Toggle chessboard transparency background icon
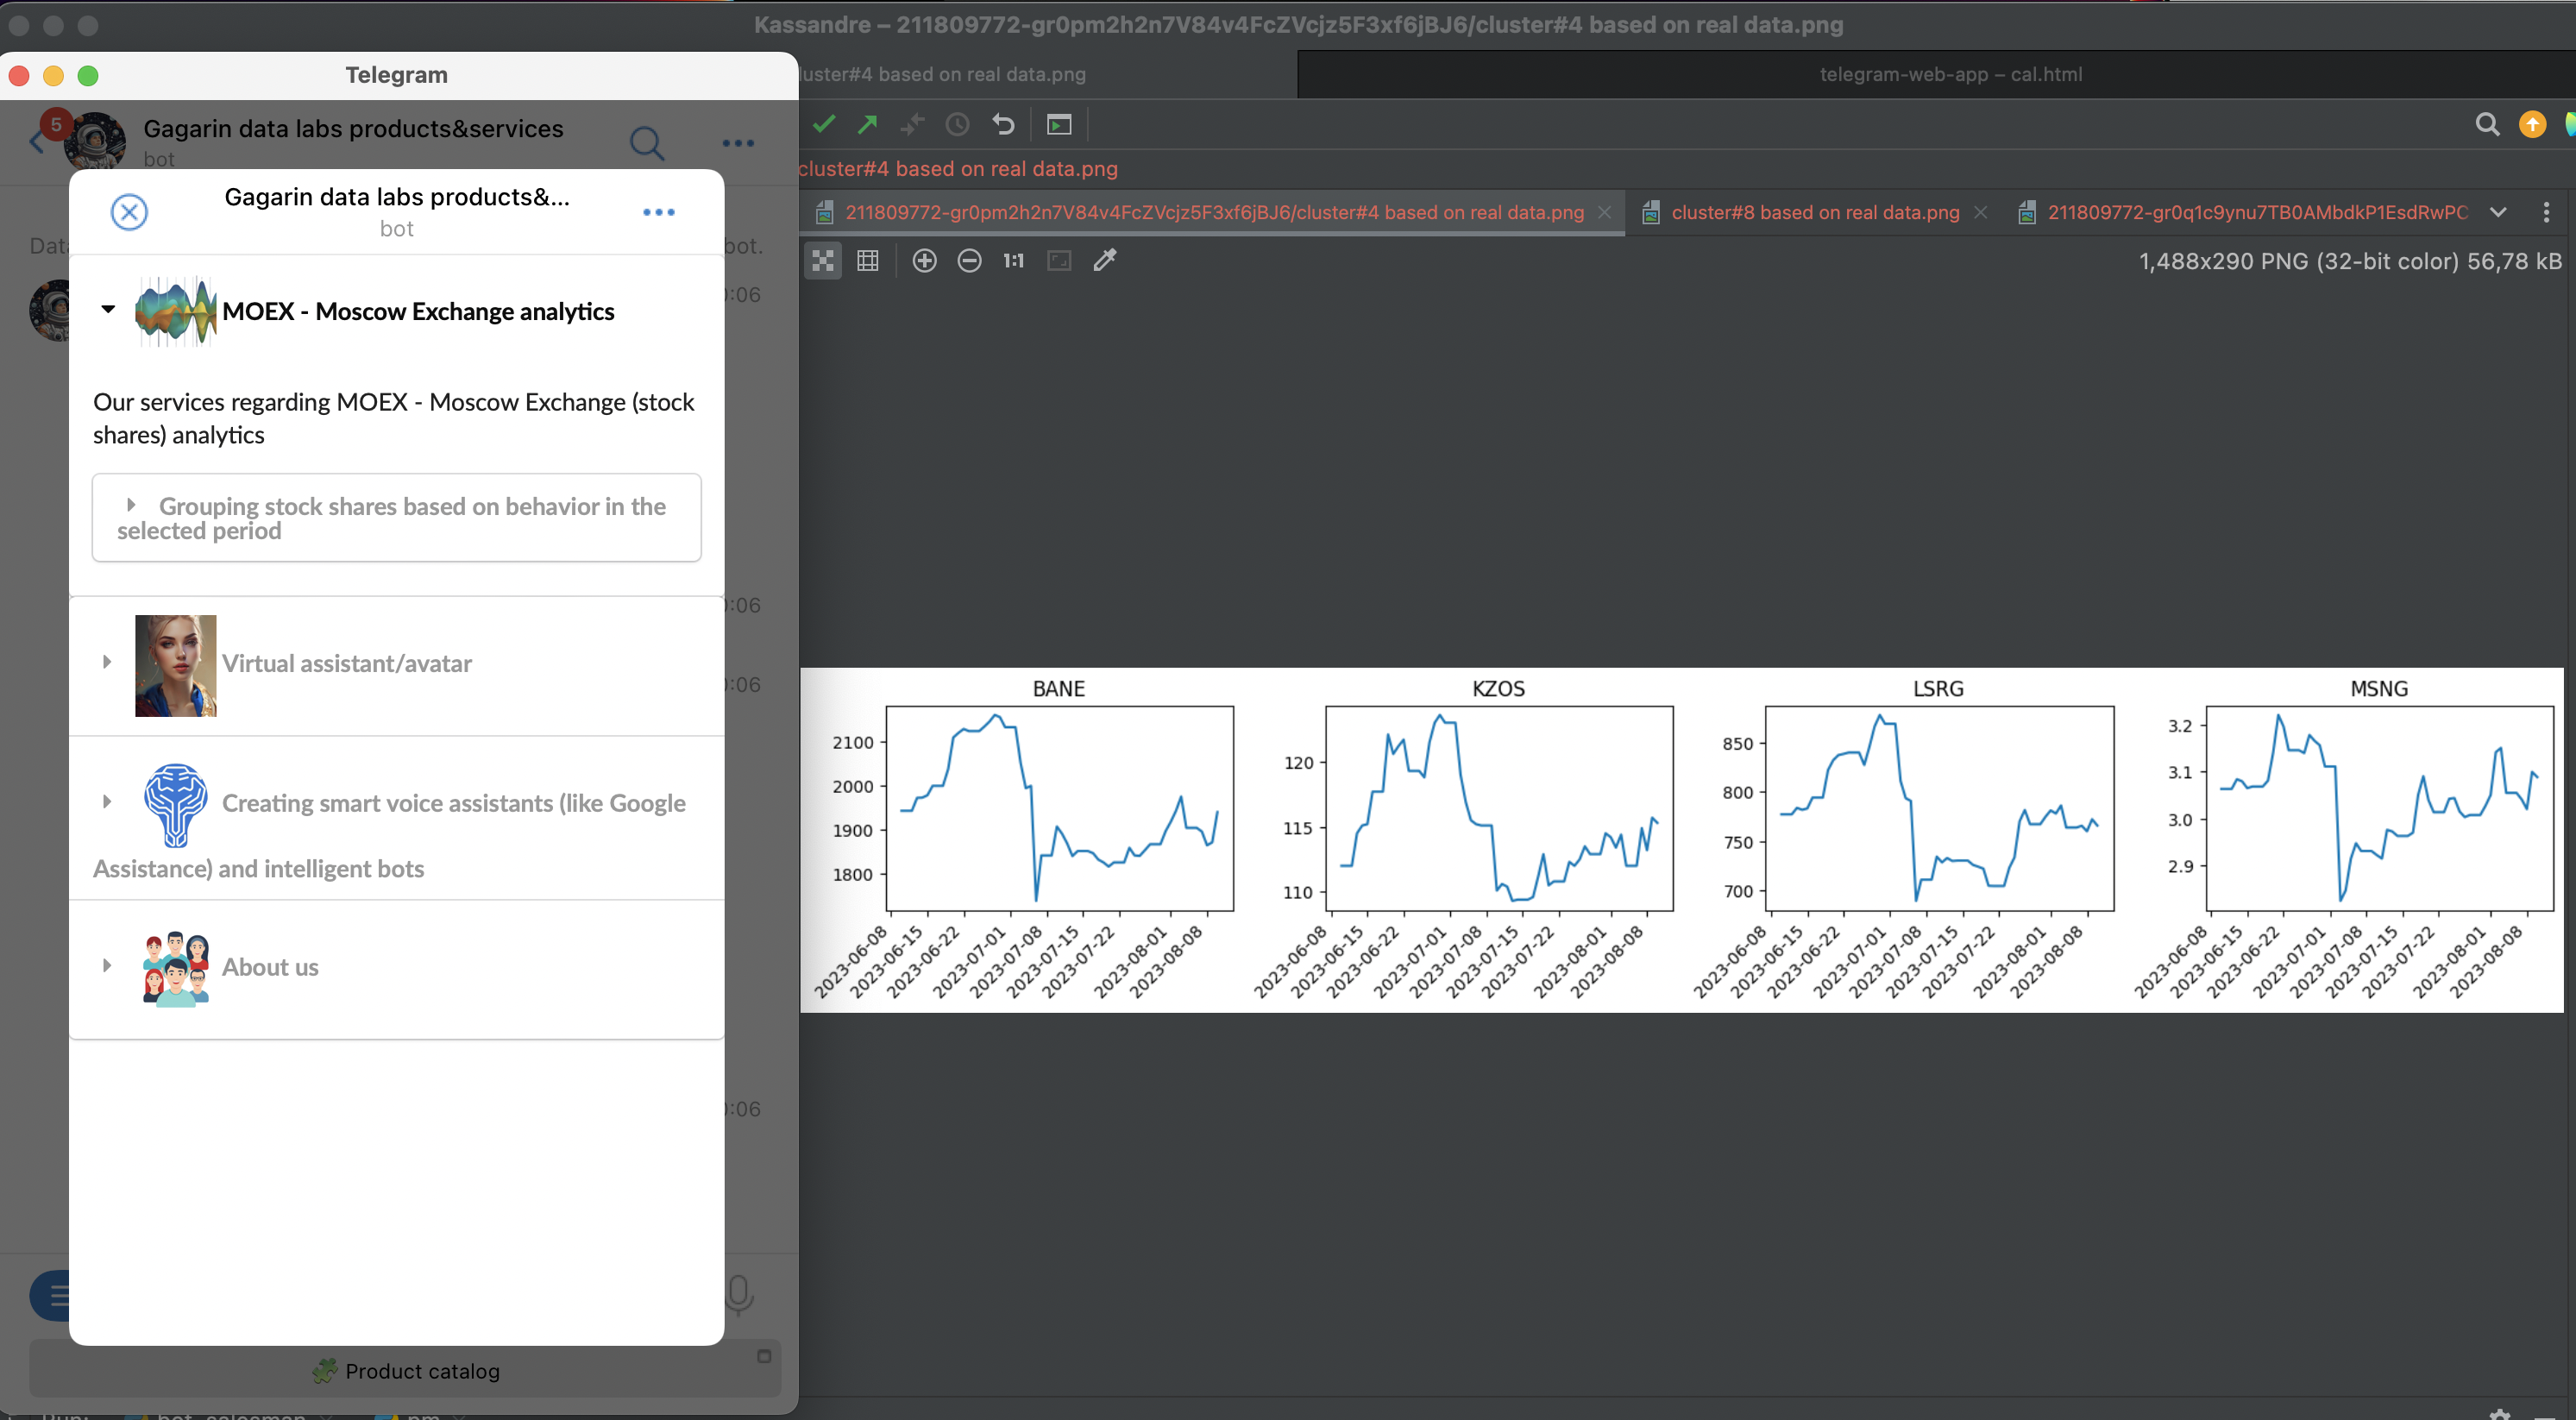The width and height of the screenshot is (2576, 1420). point(822,261)
